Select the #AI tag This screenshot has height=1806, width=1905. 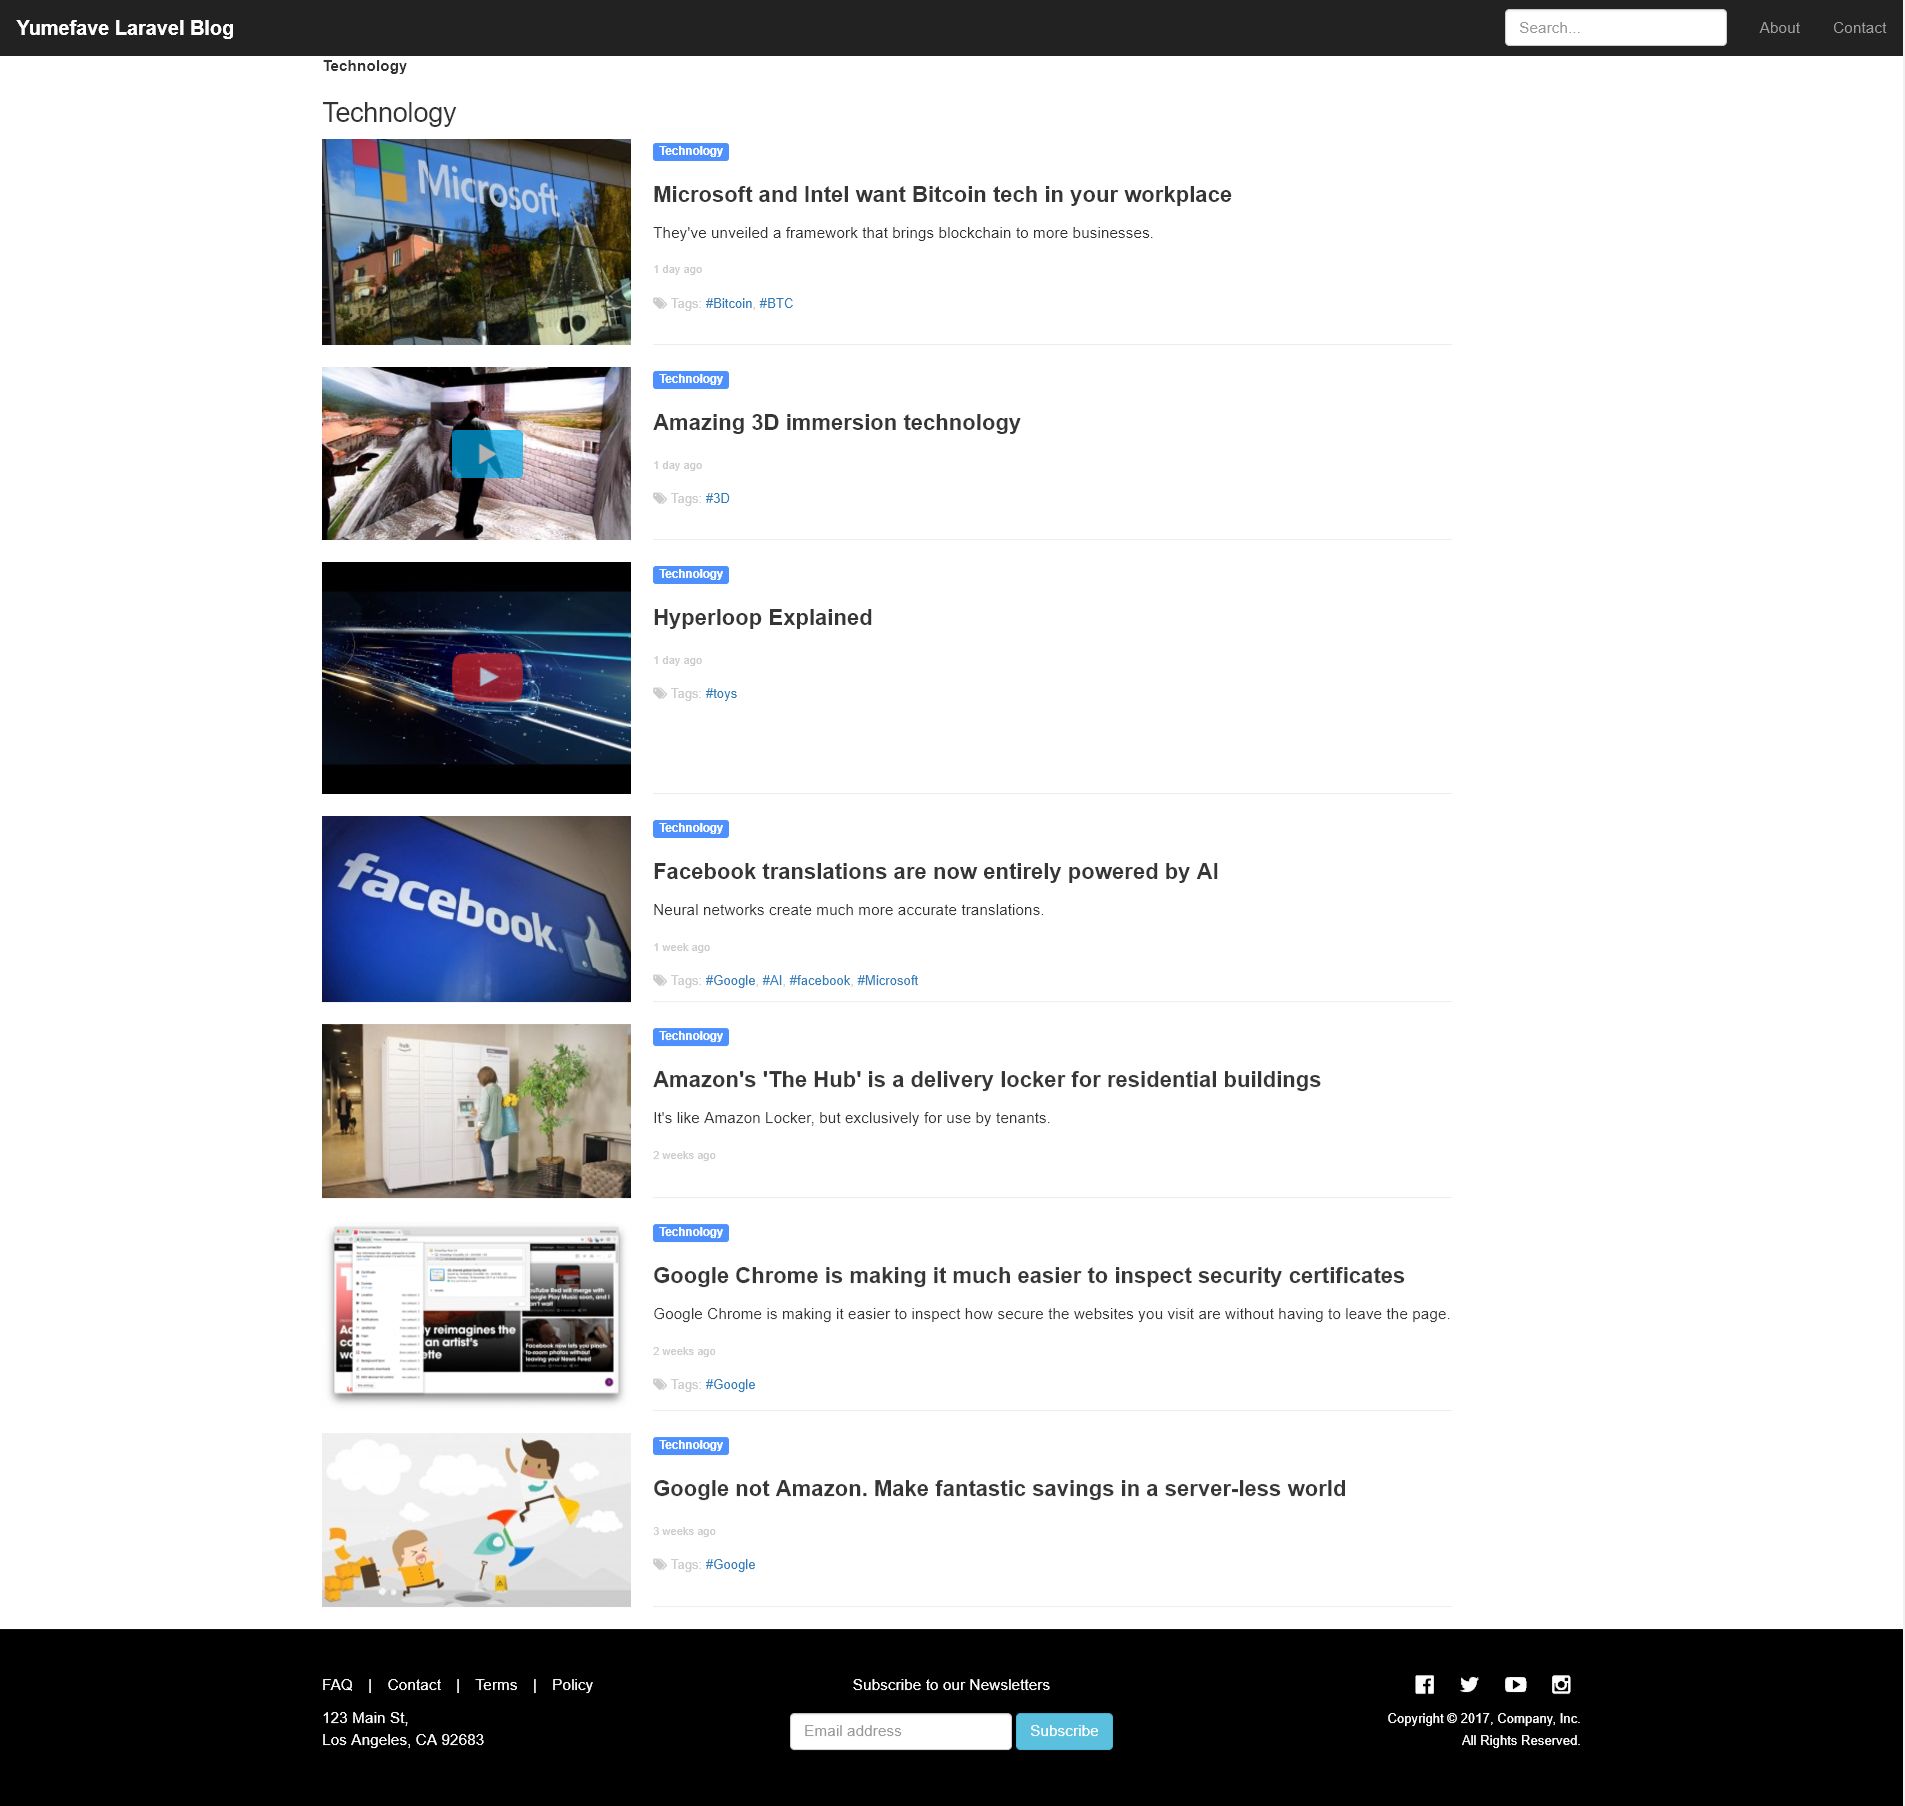click(772, 981)
